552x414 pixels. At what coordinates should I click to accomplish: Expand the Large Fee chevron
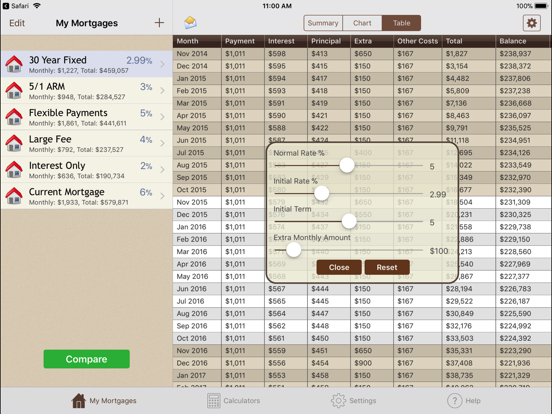162,143
